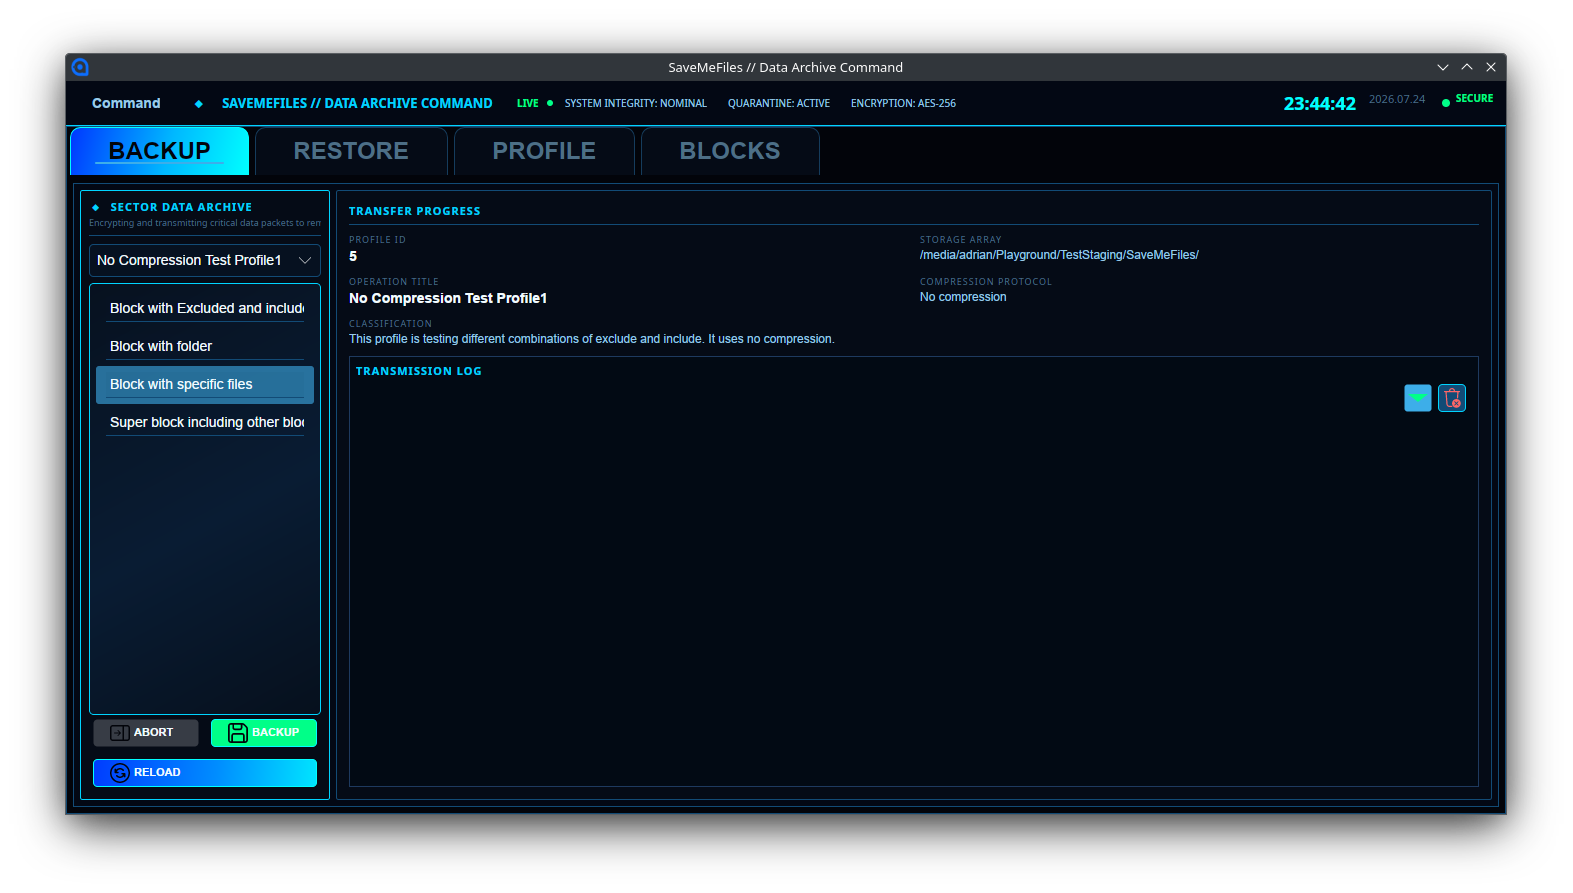Click the Abort button
This screenshot has width=1573, height=893.
click(x=146, y=733)
